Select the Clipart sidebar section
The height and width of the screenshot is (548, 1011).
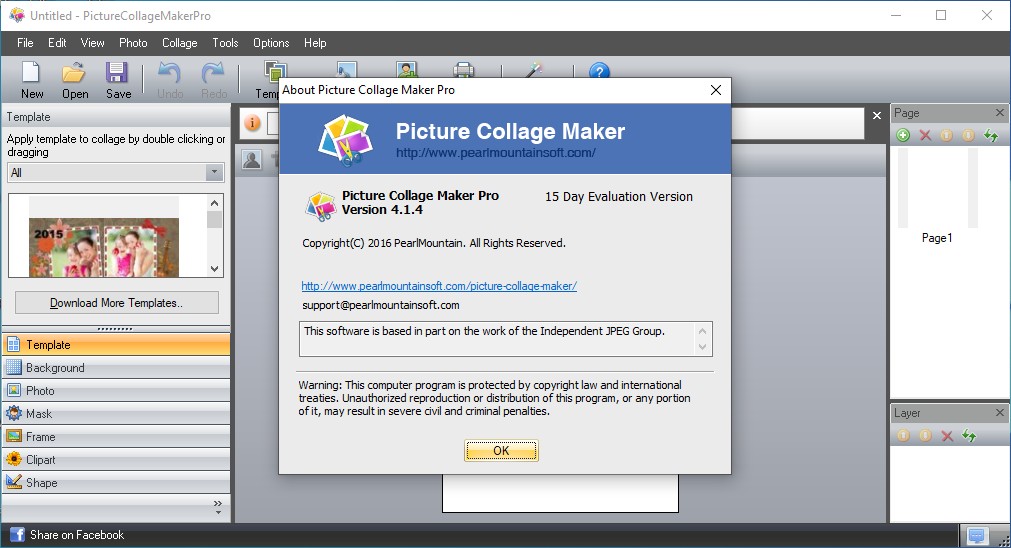pyautogui.click(x=116, y=460)
